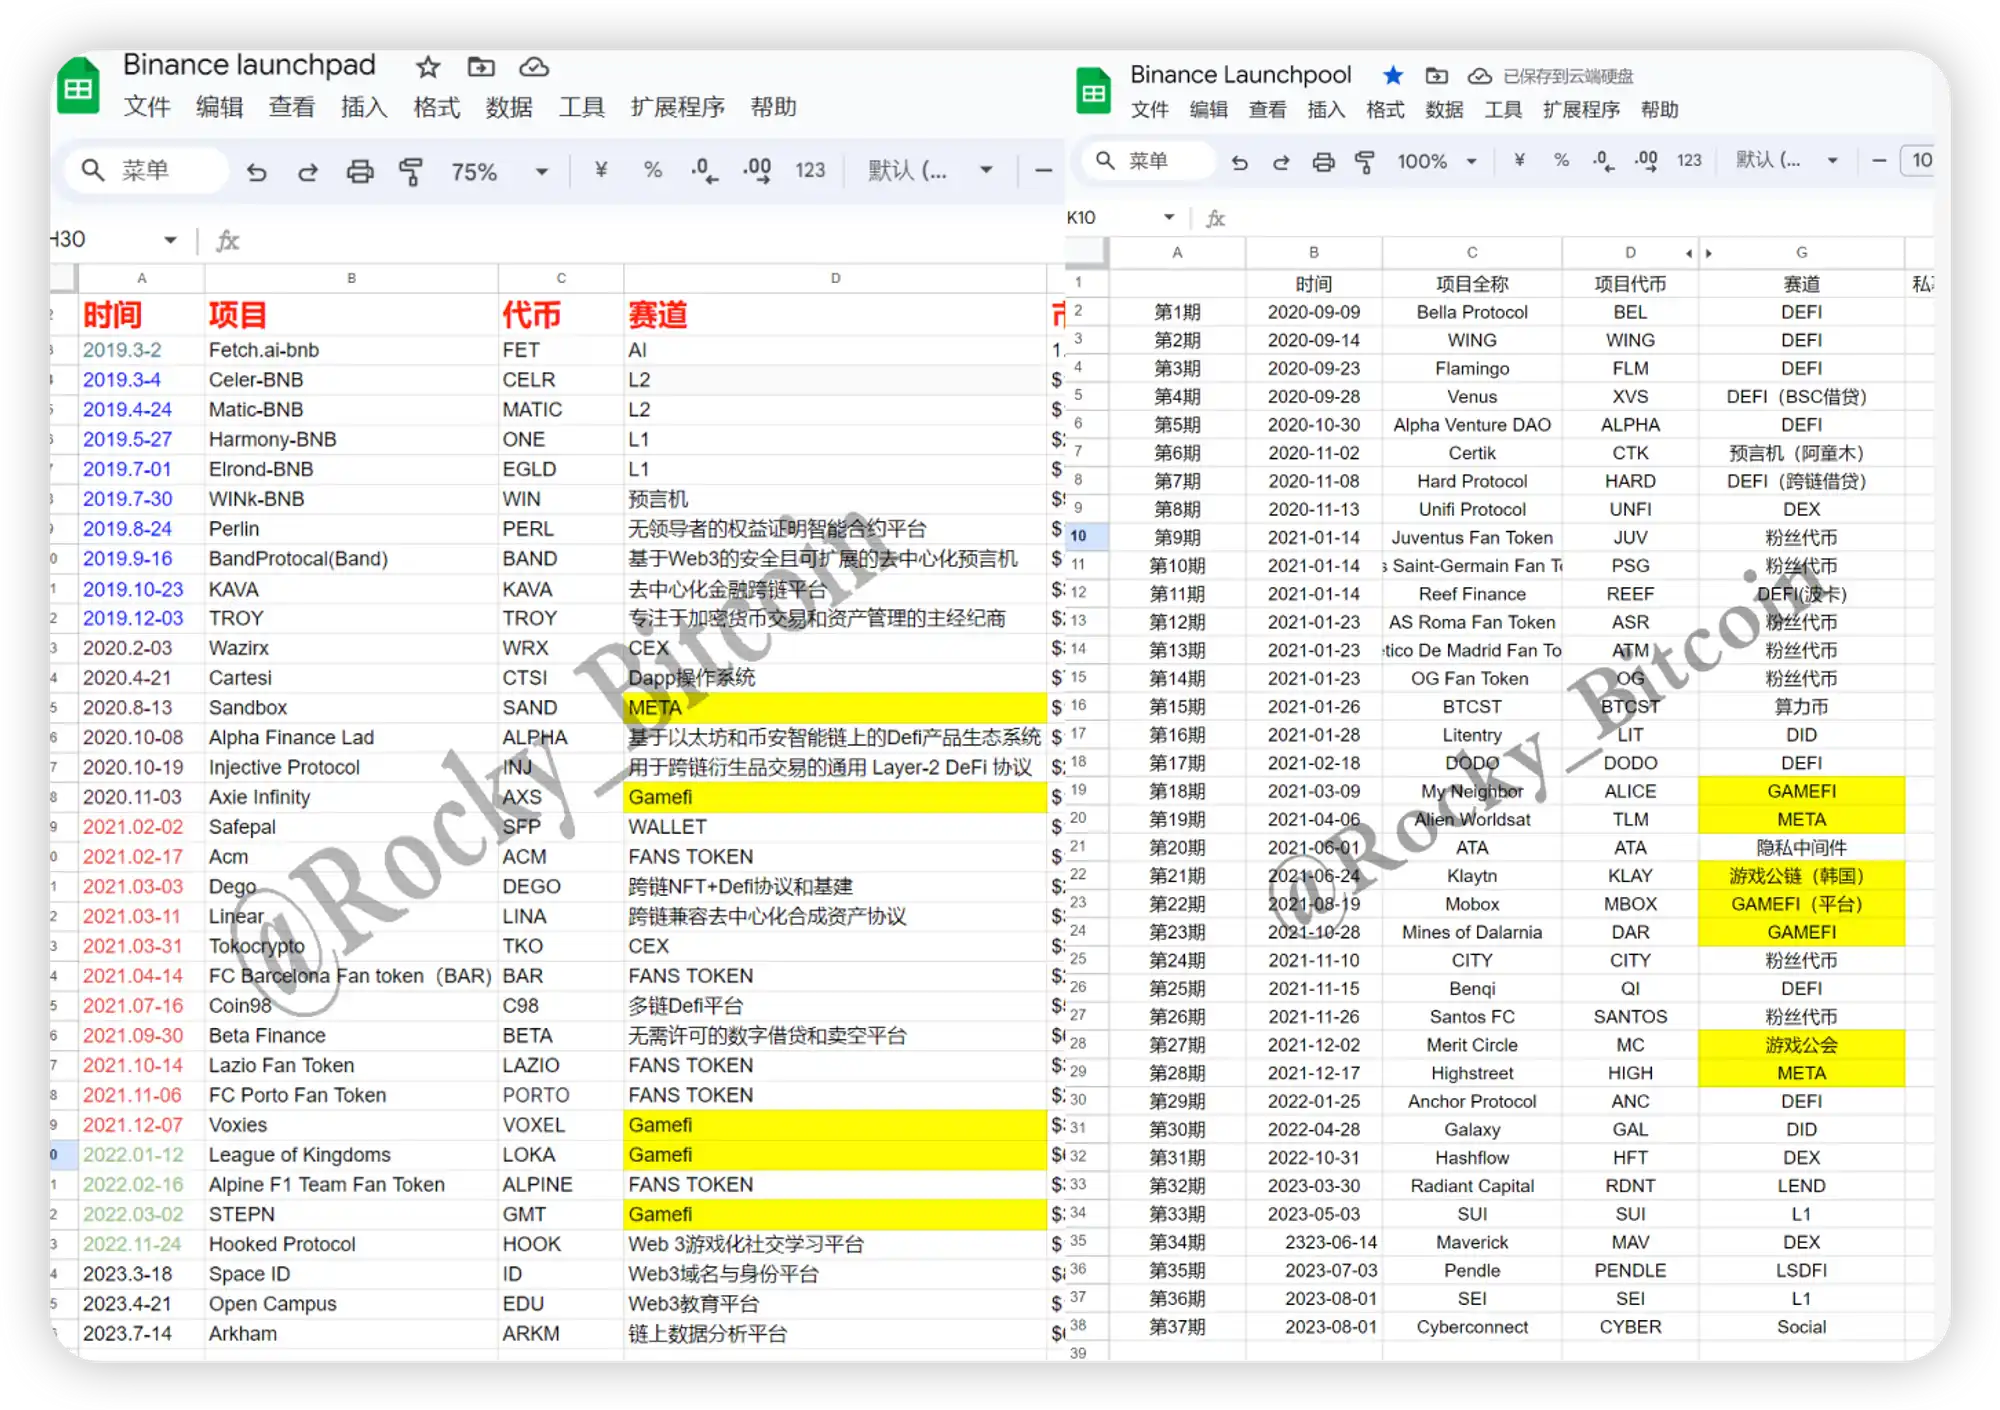The image size is (2000, 1410).
Task: Open the 100% zoom dropdown in Launchpool
Action: (1437, 161)
